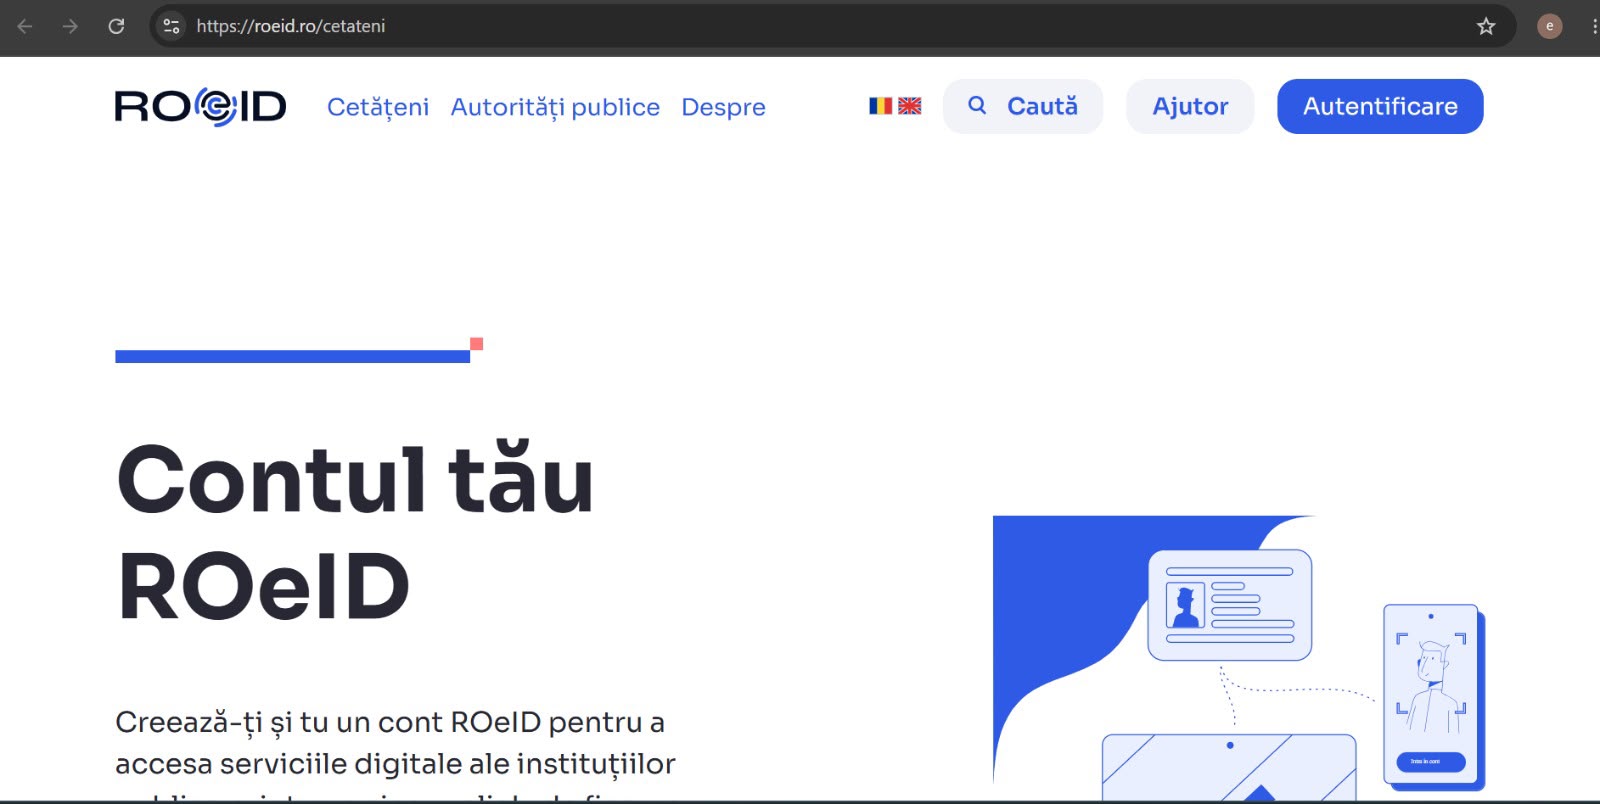Open site information icon in address bar
Screen dimensions: 1600x804
(172, 26)
